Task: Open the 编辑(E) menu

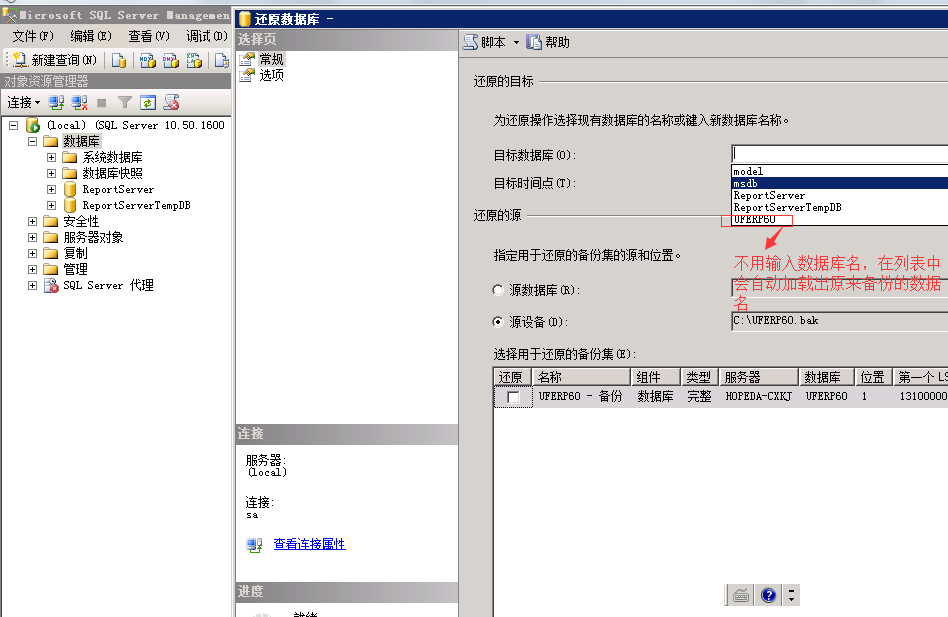Action: tap(91, 36)
